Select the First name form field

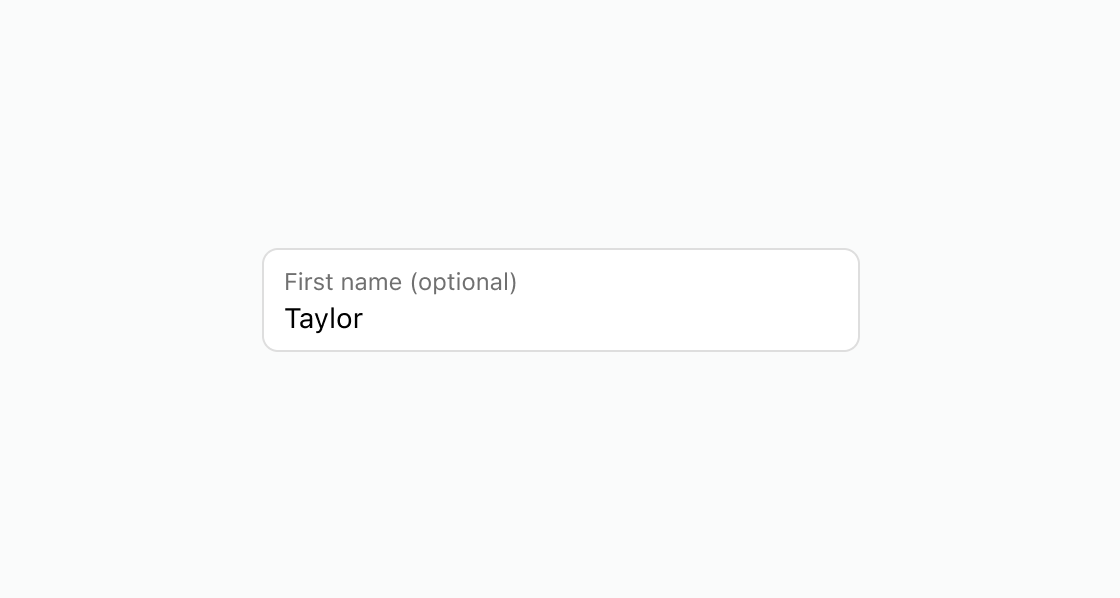[x=560, y=318]
